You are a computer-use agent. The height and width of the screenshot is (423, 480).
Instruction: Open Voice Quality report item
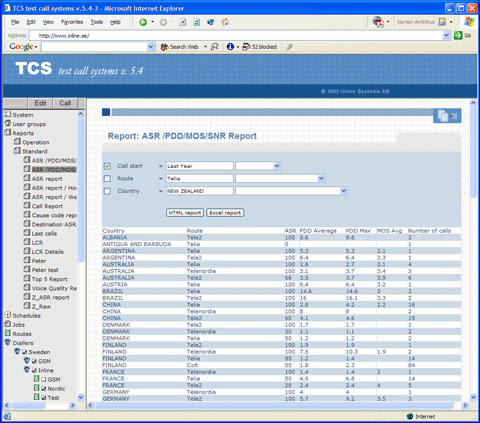coord(54,288)
